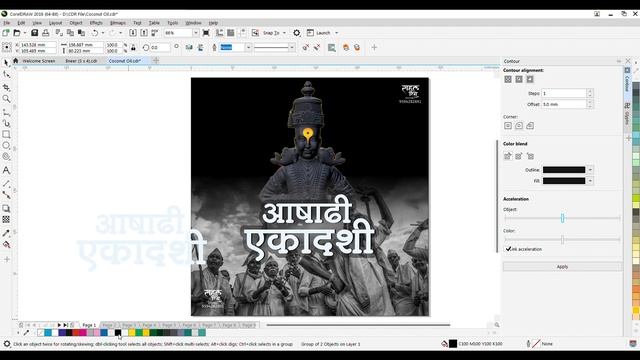640x360 pixels.
Task: Switch to the Page 1 tab
Action: coord(89,325)
